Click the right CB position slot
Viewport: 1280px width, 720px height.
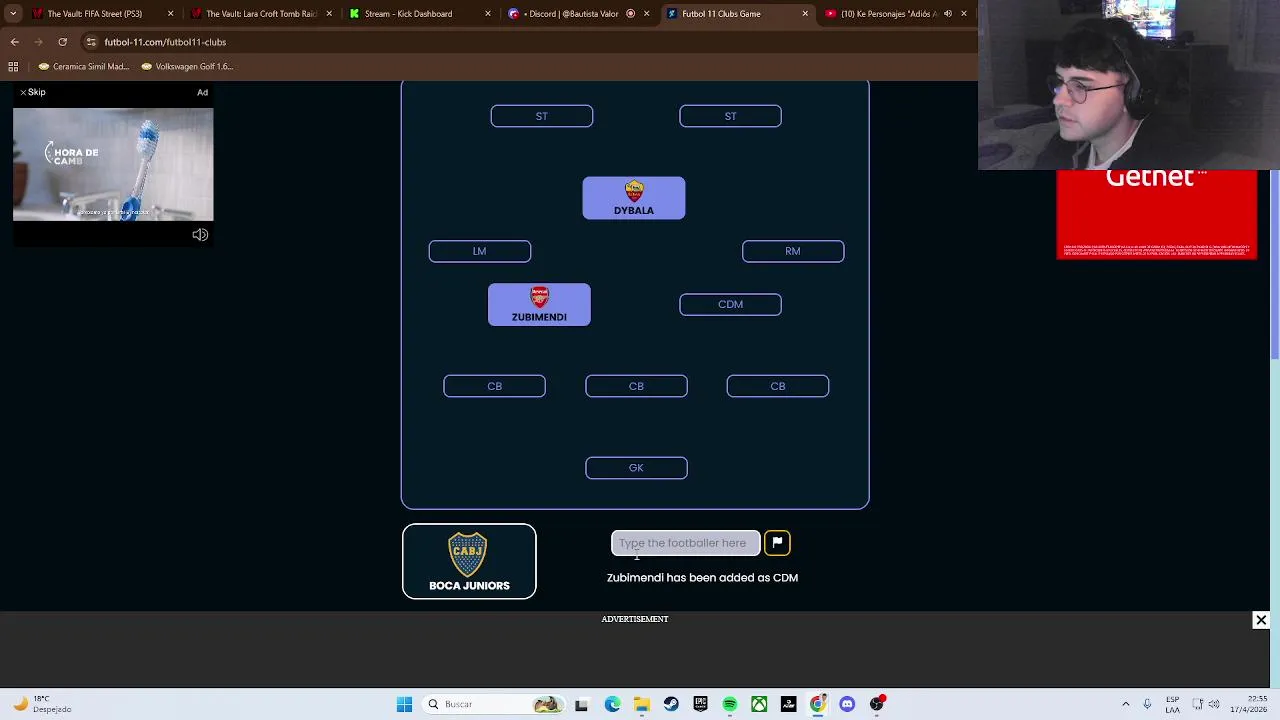tap(778, 386)
